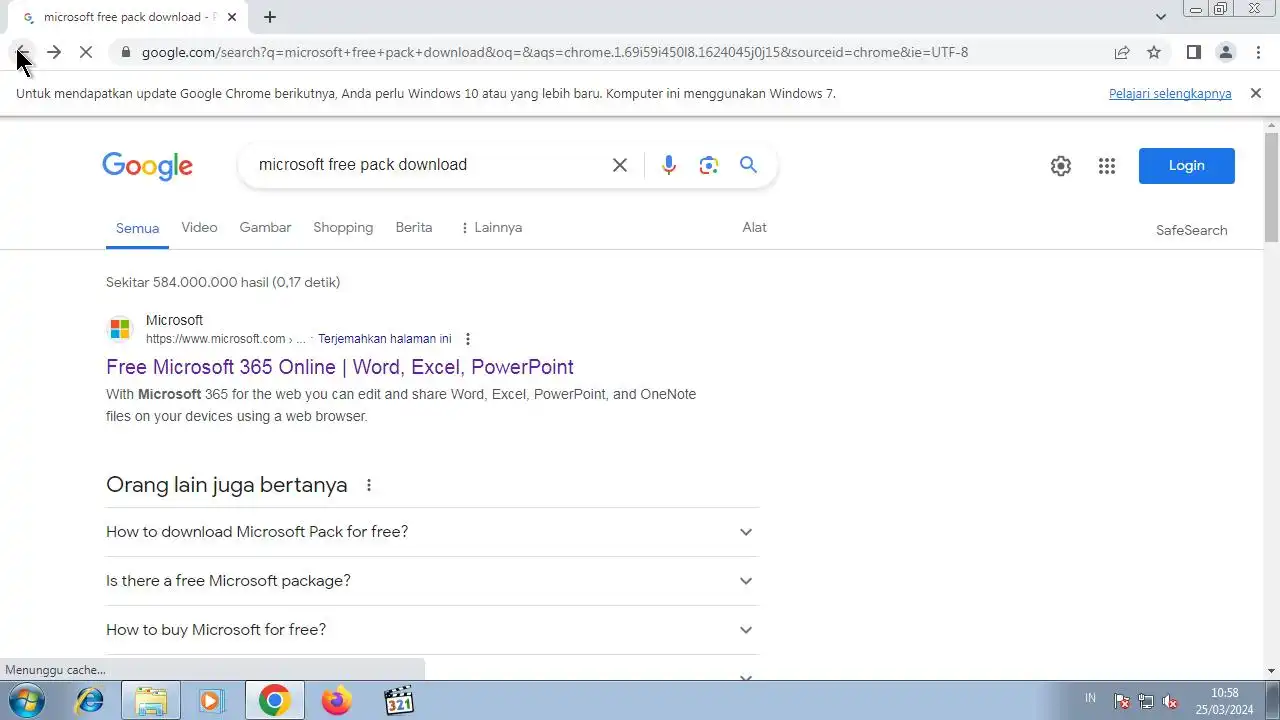Click Terjemahkan halaman ini link
This screenshot has width=1280, height=720.
(384, 339)
